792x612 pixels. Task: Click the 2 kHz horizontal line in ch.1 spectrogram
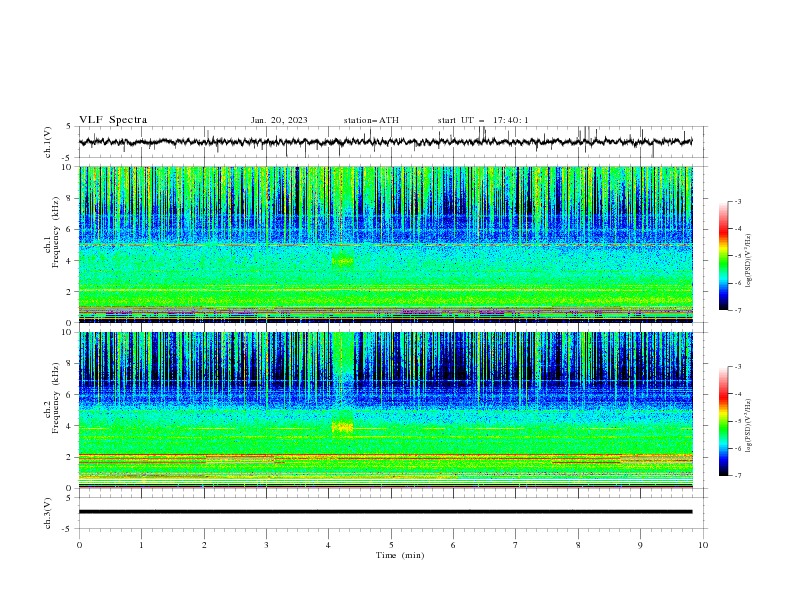point(385,290)
